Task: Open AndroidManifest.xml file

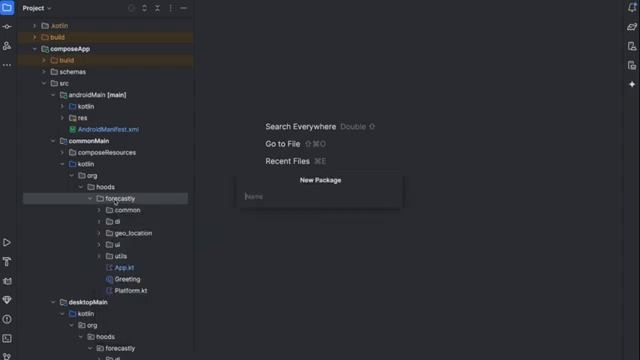Action: click(108, 129)
